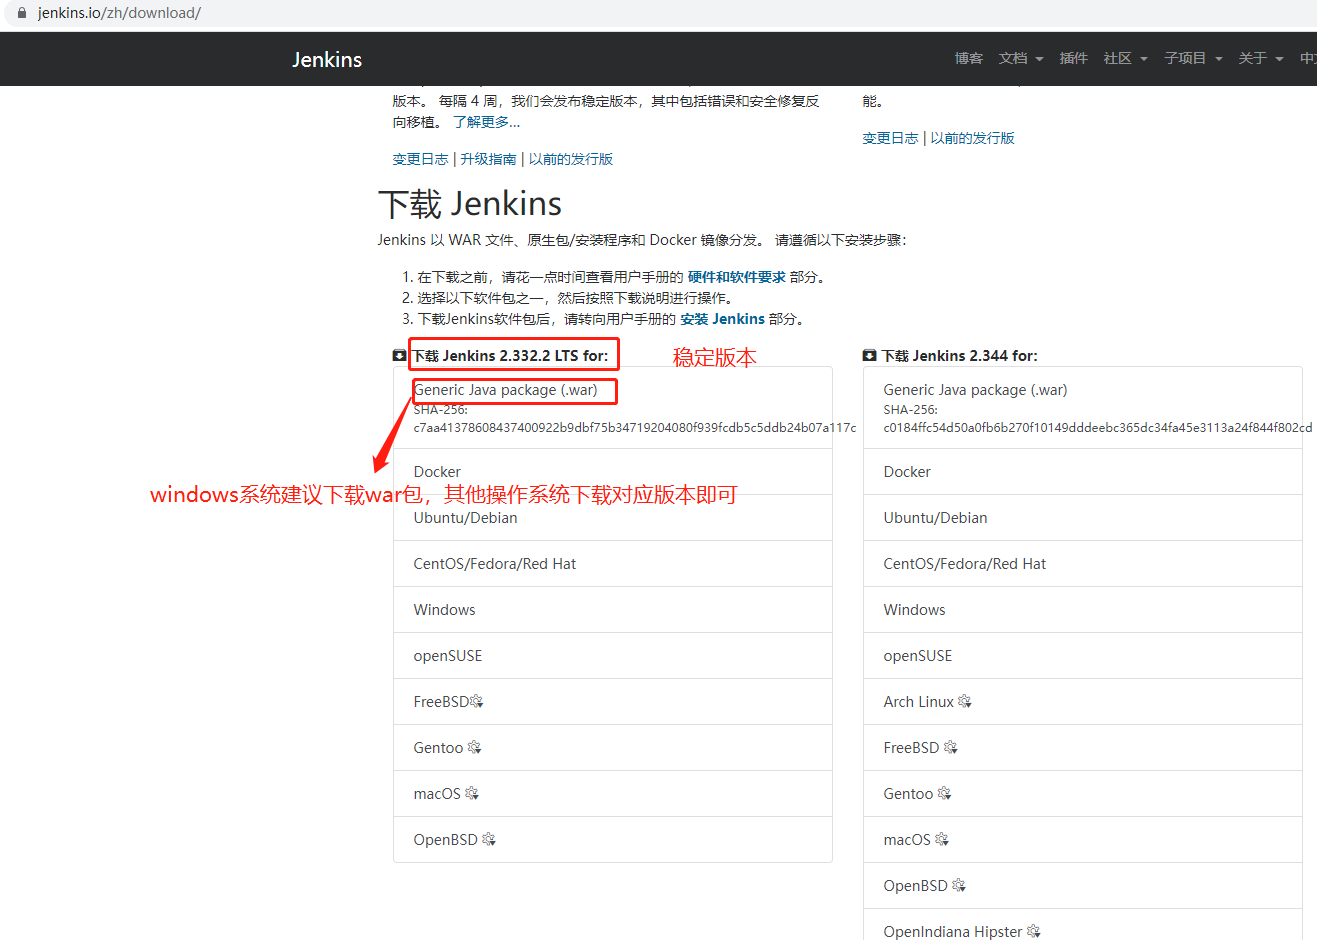Click the gear icon beside Arch Linux
This screenshot has width=1317, height=940.
click(965, 702)
